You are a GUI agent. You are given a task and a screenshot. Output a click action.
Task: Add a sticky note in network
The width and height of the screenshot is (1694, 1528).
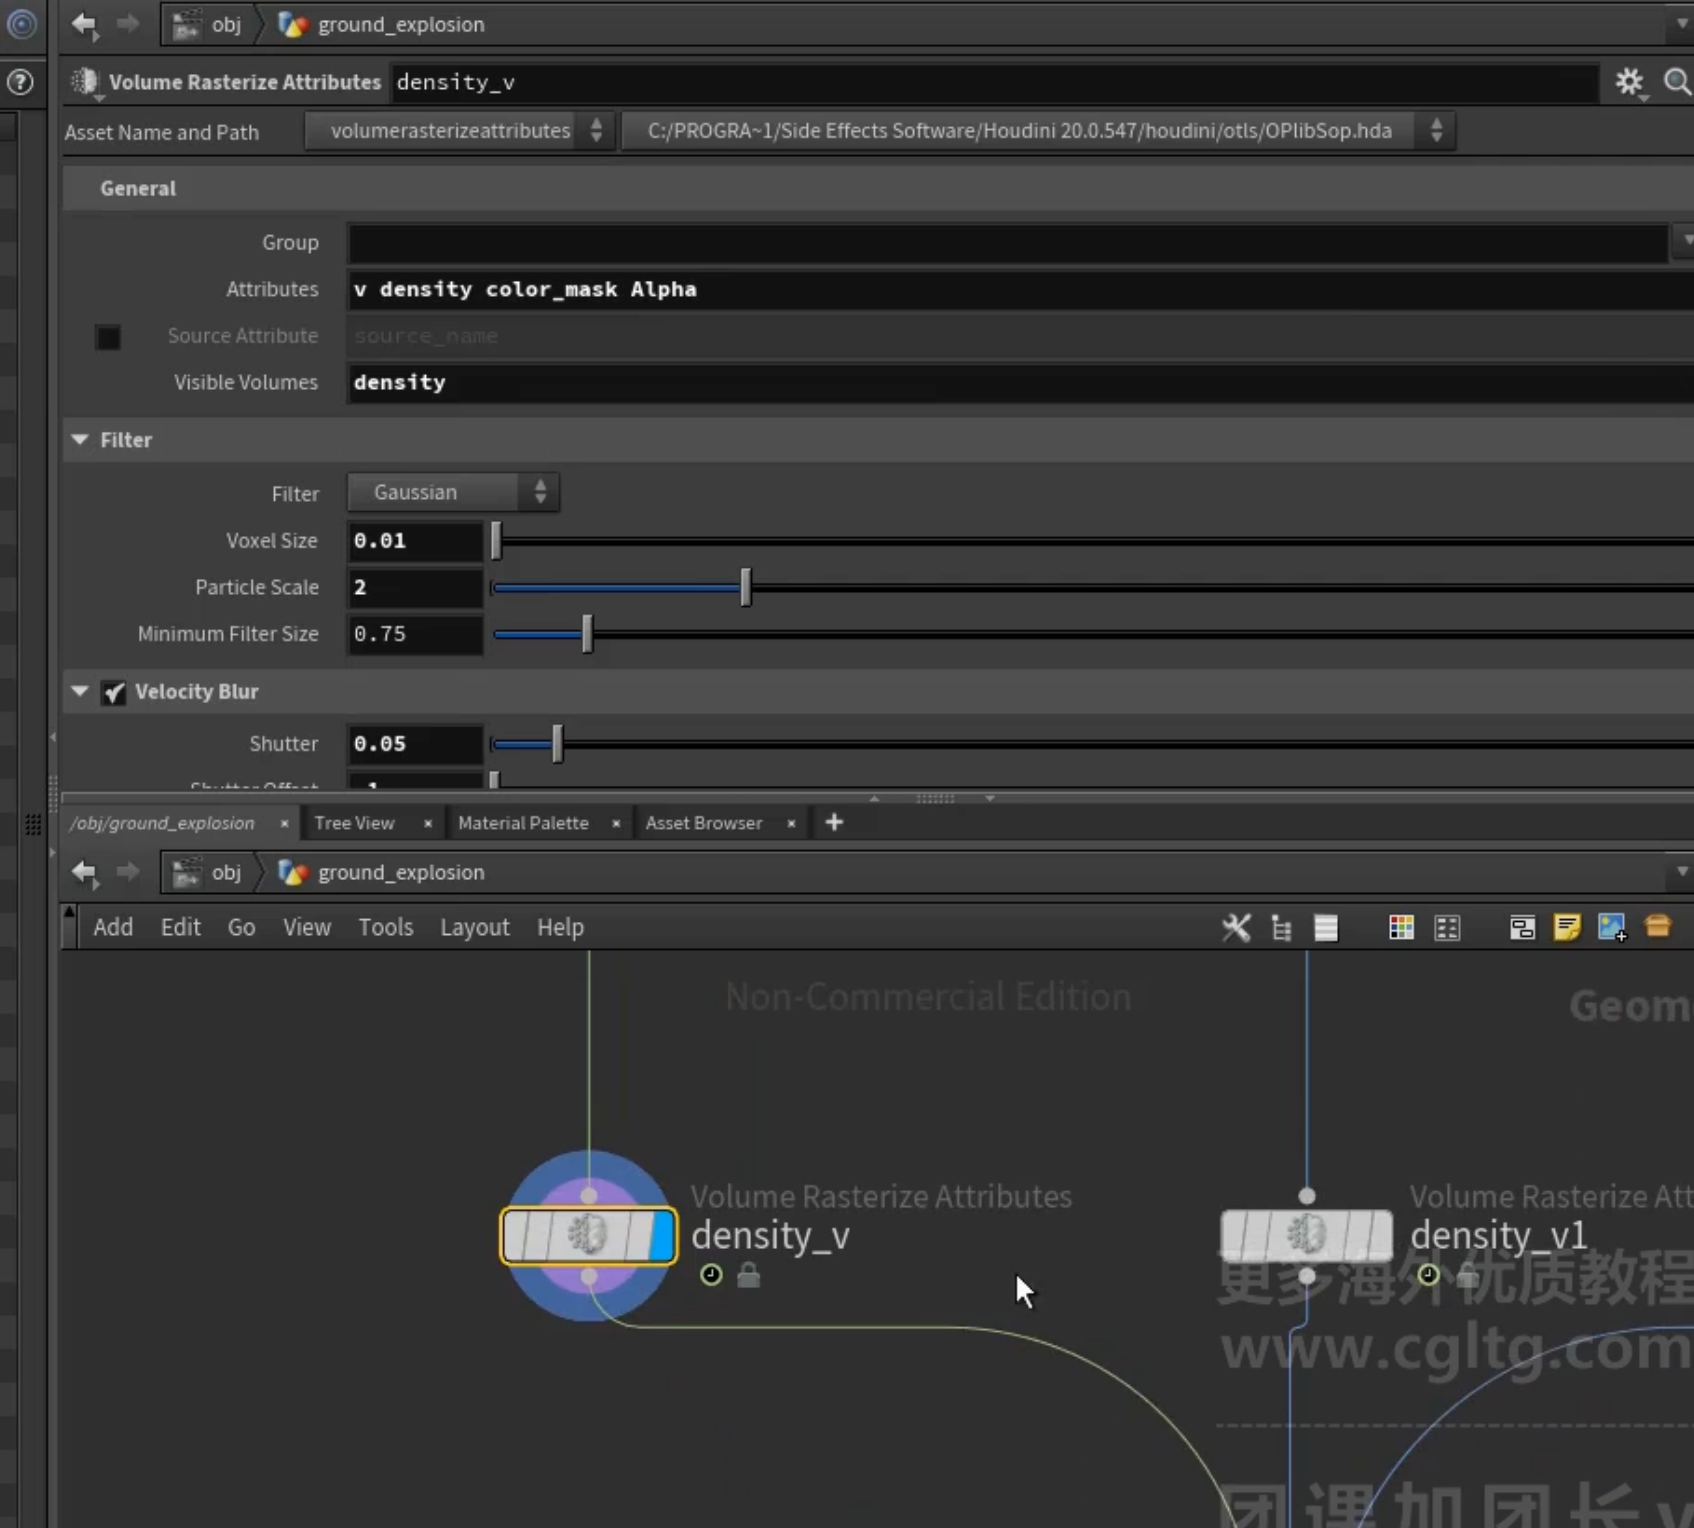1567,927
